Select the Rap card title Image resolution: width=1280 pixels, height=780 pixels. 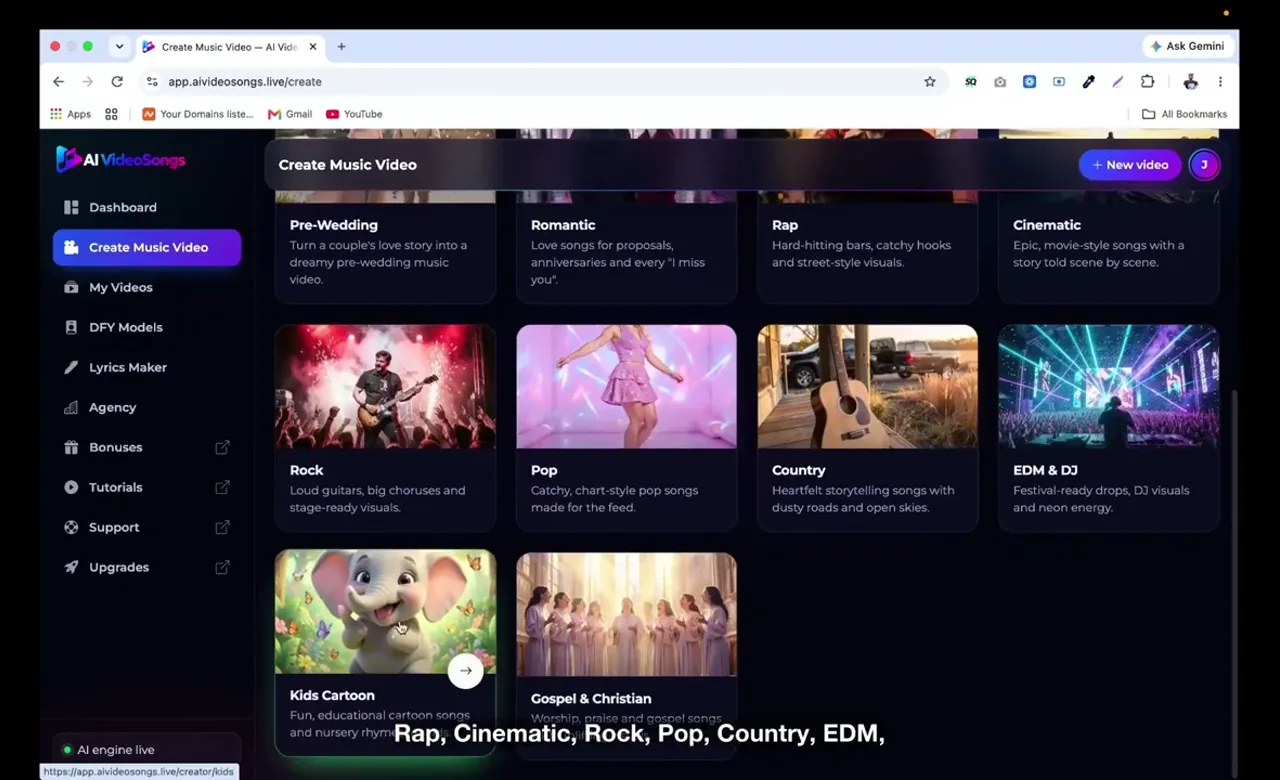click(x=785, y=225)
